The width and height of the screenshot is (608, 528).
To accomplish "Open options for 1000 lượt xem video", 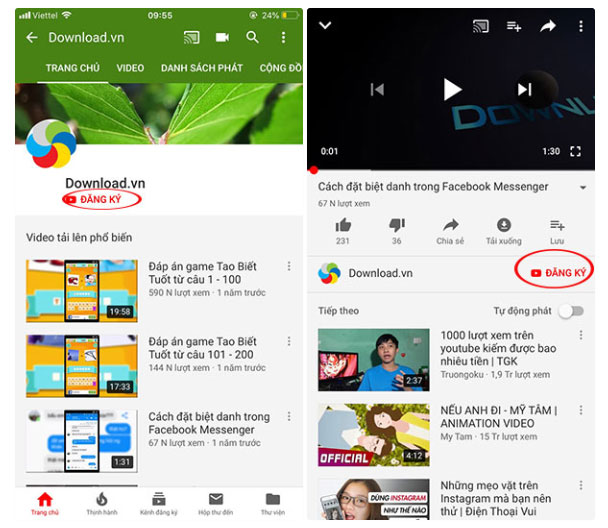I will tap(581, 335).
